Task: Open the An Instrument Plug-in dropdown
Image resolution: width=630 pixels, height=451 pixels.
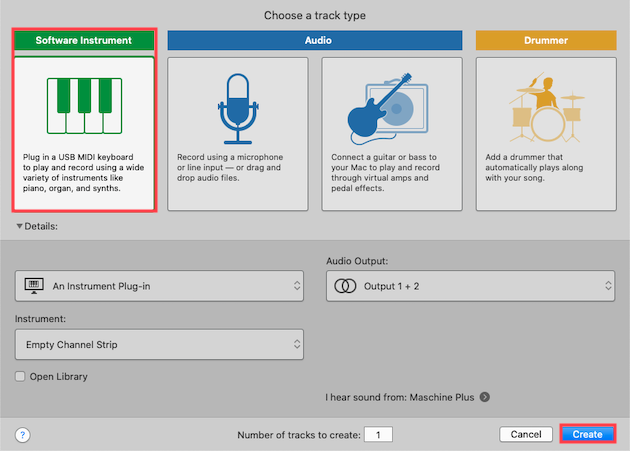Action: pyautogui.click(x=159, y=286)
